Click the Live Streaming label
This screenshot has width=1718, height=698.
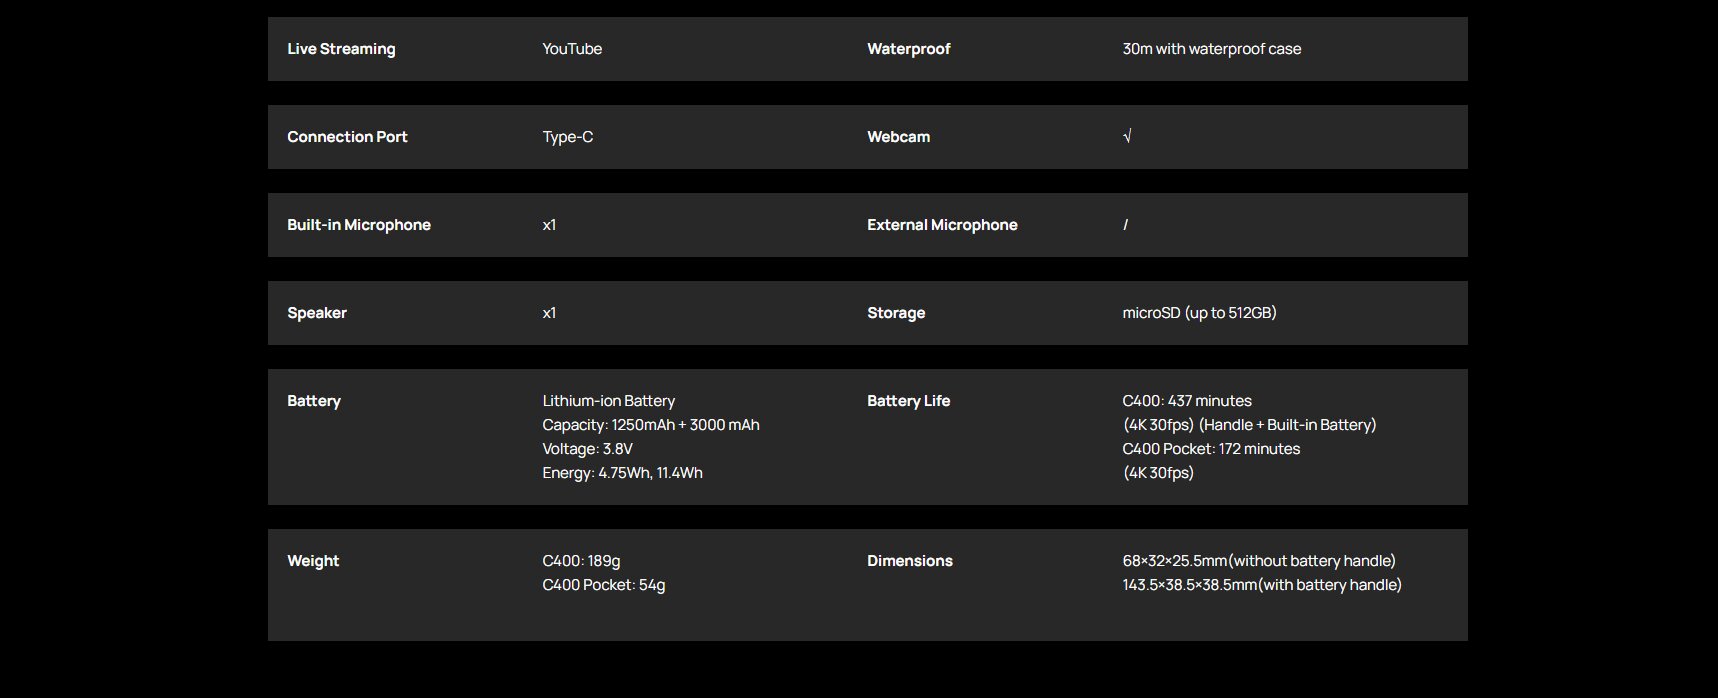click(x=341, y=49)
